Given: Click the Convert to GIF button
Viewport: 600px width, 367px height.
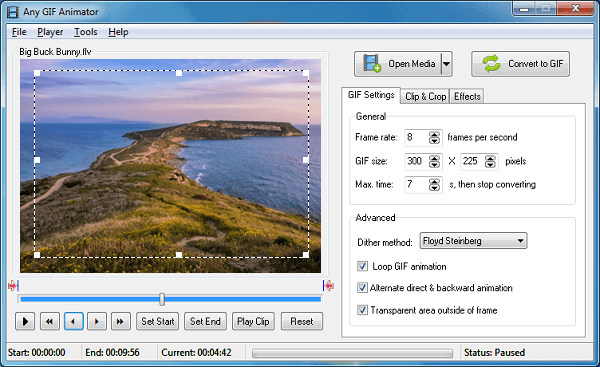Looking at the screenshot, I should pos(520,64).
